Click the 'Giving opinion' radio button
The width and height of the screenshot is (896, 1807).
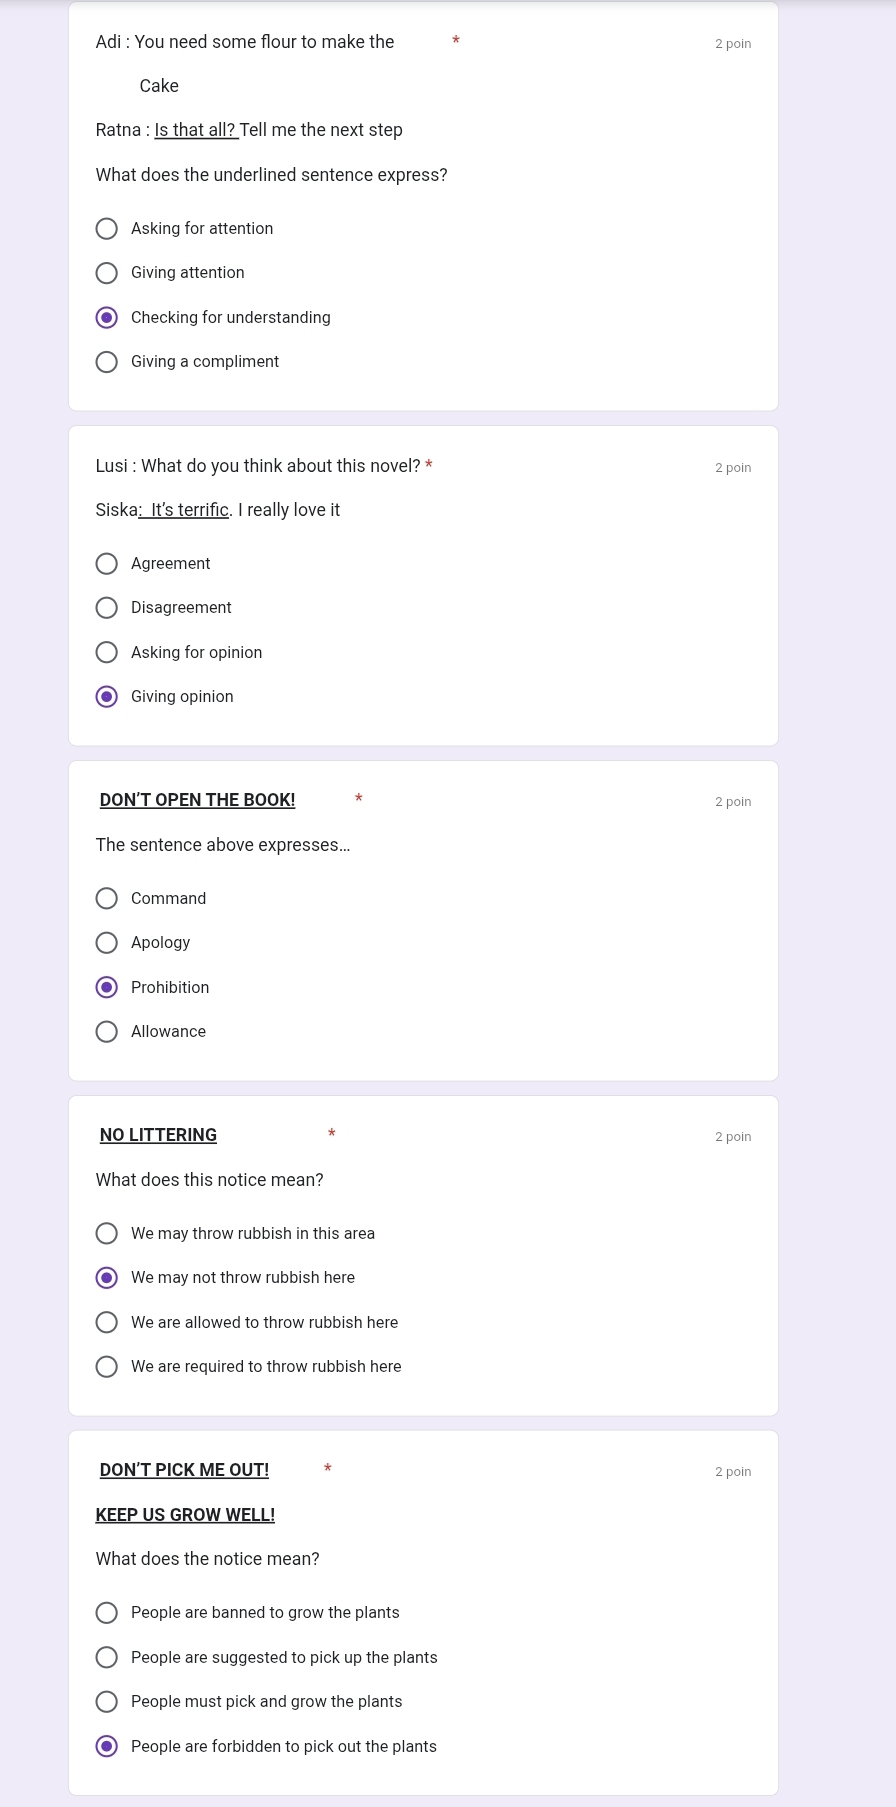tap(107, 697)
